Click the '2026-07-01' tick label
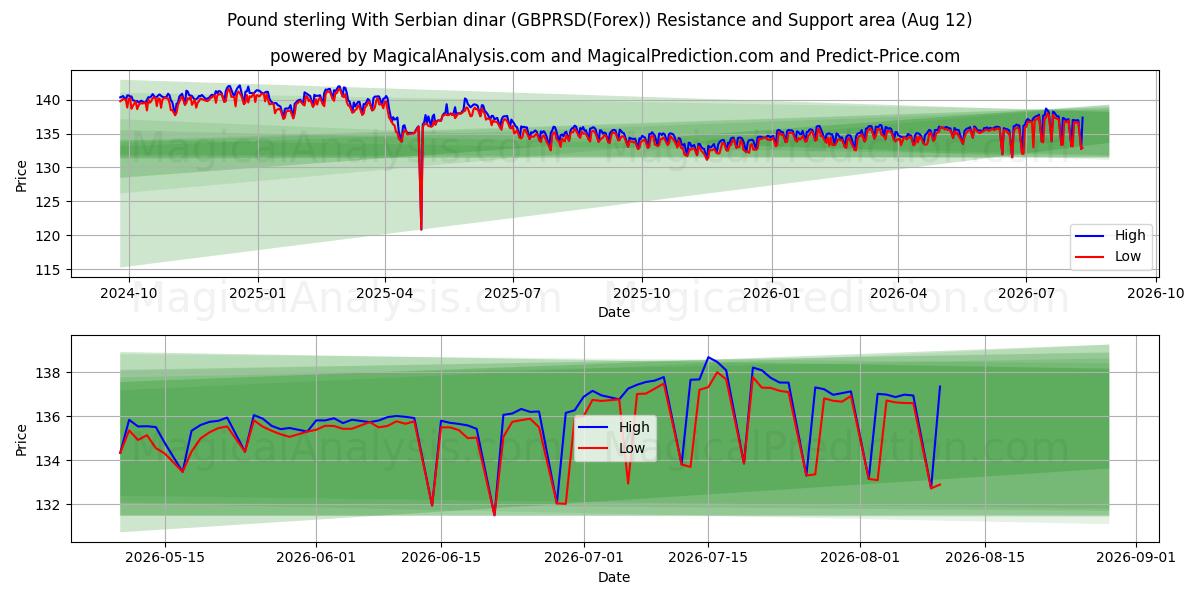1200x600 pixels. coord(584,558)
